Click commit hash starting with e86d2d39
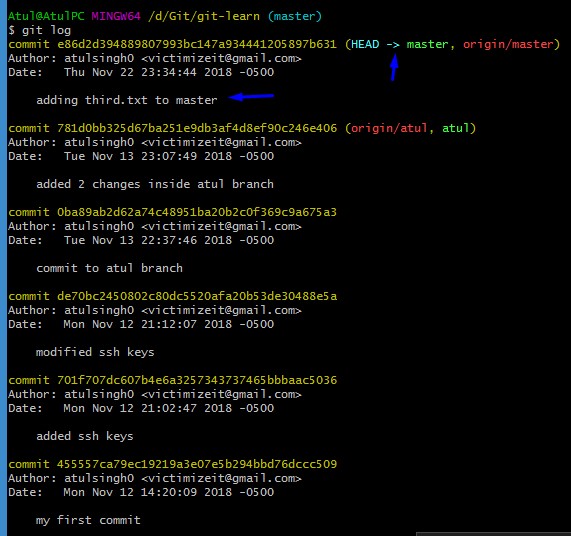The image size is (571, 536). (x=197, y=44)
